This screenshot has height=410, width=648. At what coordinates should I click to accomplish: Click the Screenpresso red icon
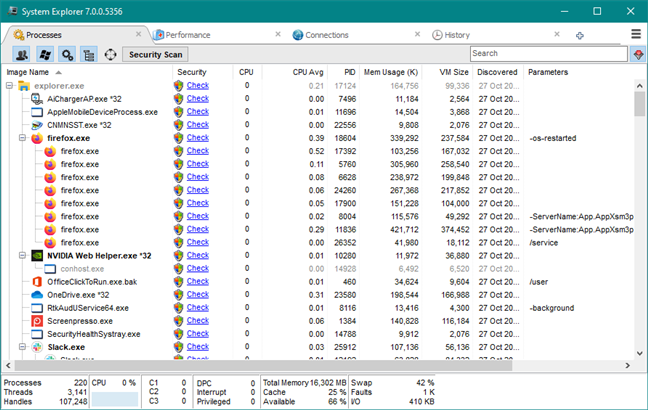point(37,321)
